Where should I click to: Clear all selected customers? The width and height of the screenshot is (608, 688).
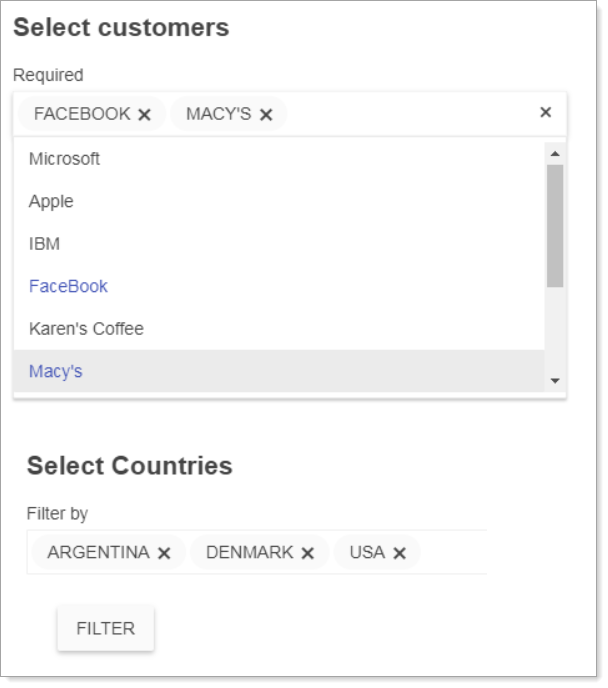[x=545, y=112]
